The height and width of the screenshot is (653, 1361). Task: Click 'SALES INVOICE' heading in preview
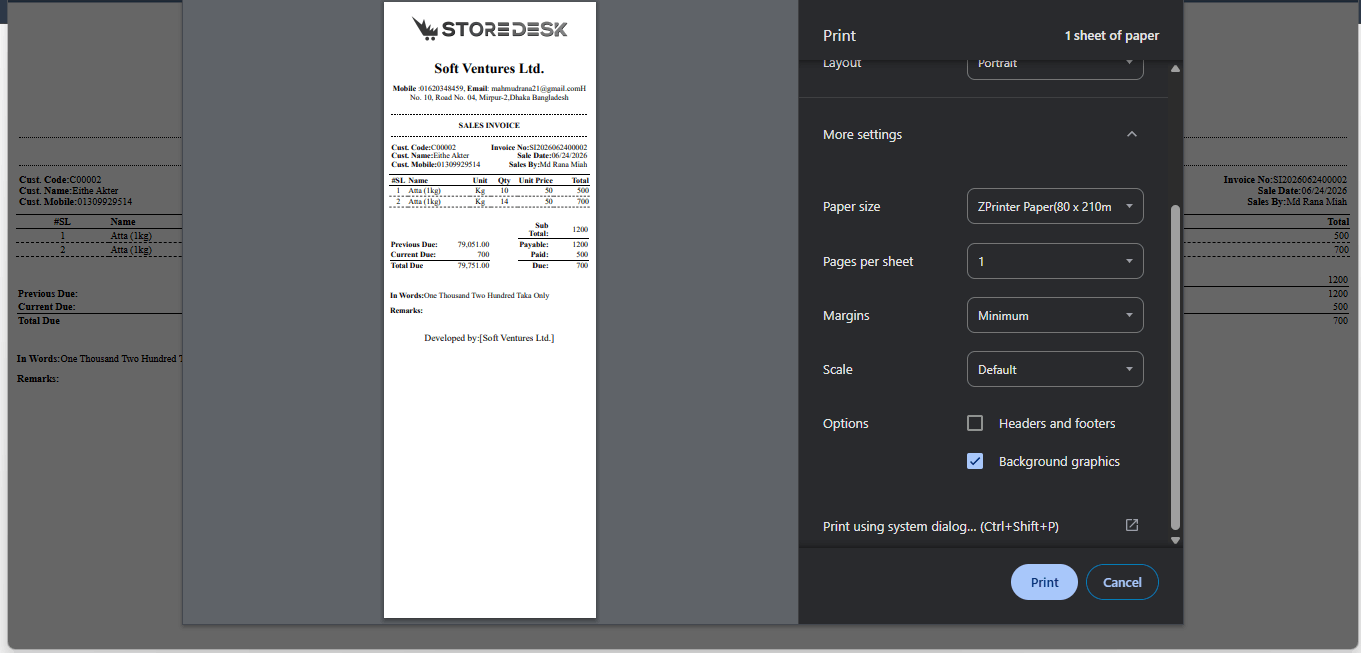pos(489,126)
